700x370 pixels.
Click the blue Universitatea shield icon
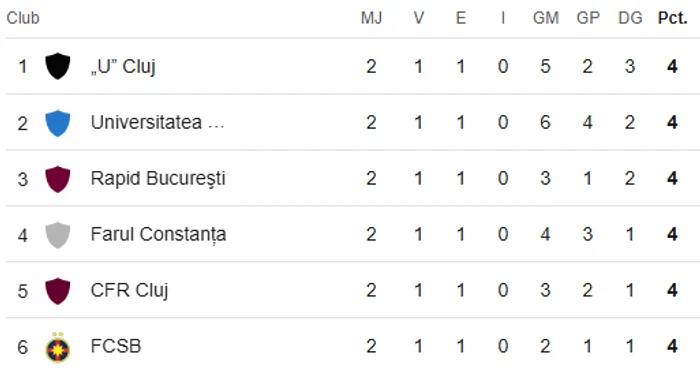coord(58,123)
